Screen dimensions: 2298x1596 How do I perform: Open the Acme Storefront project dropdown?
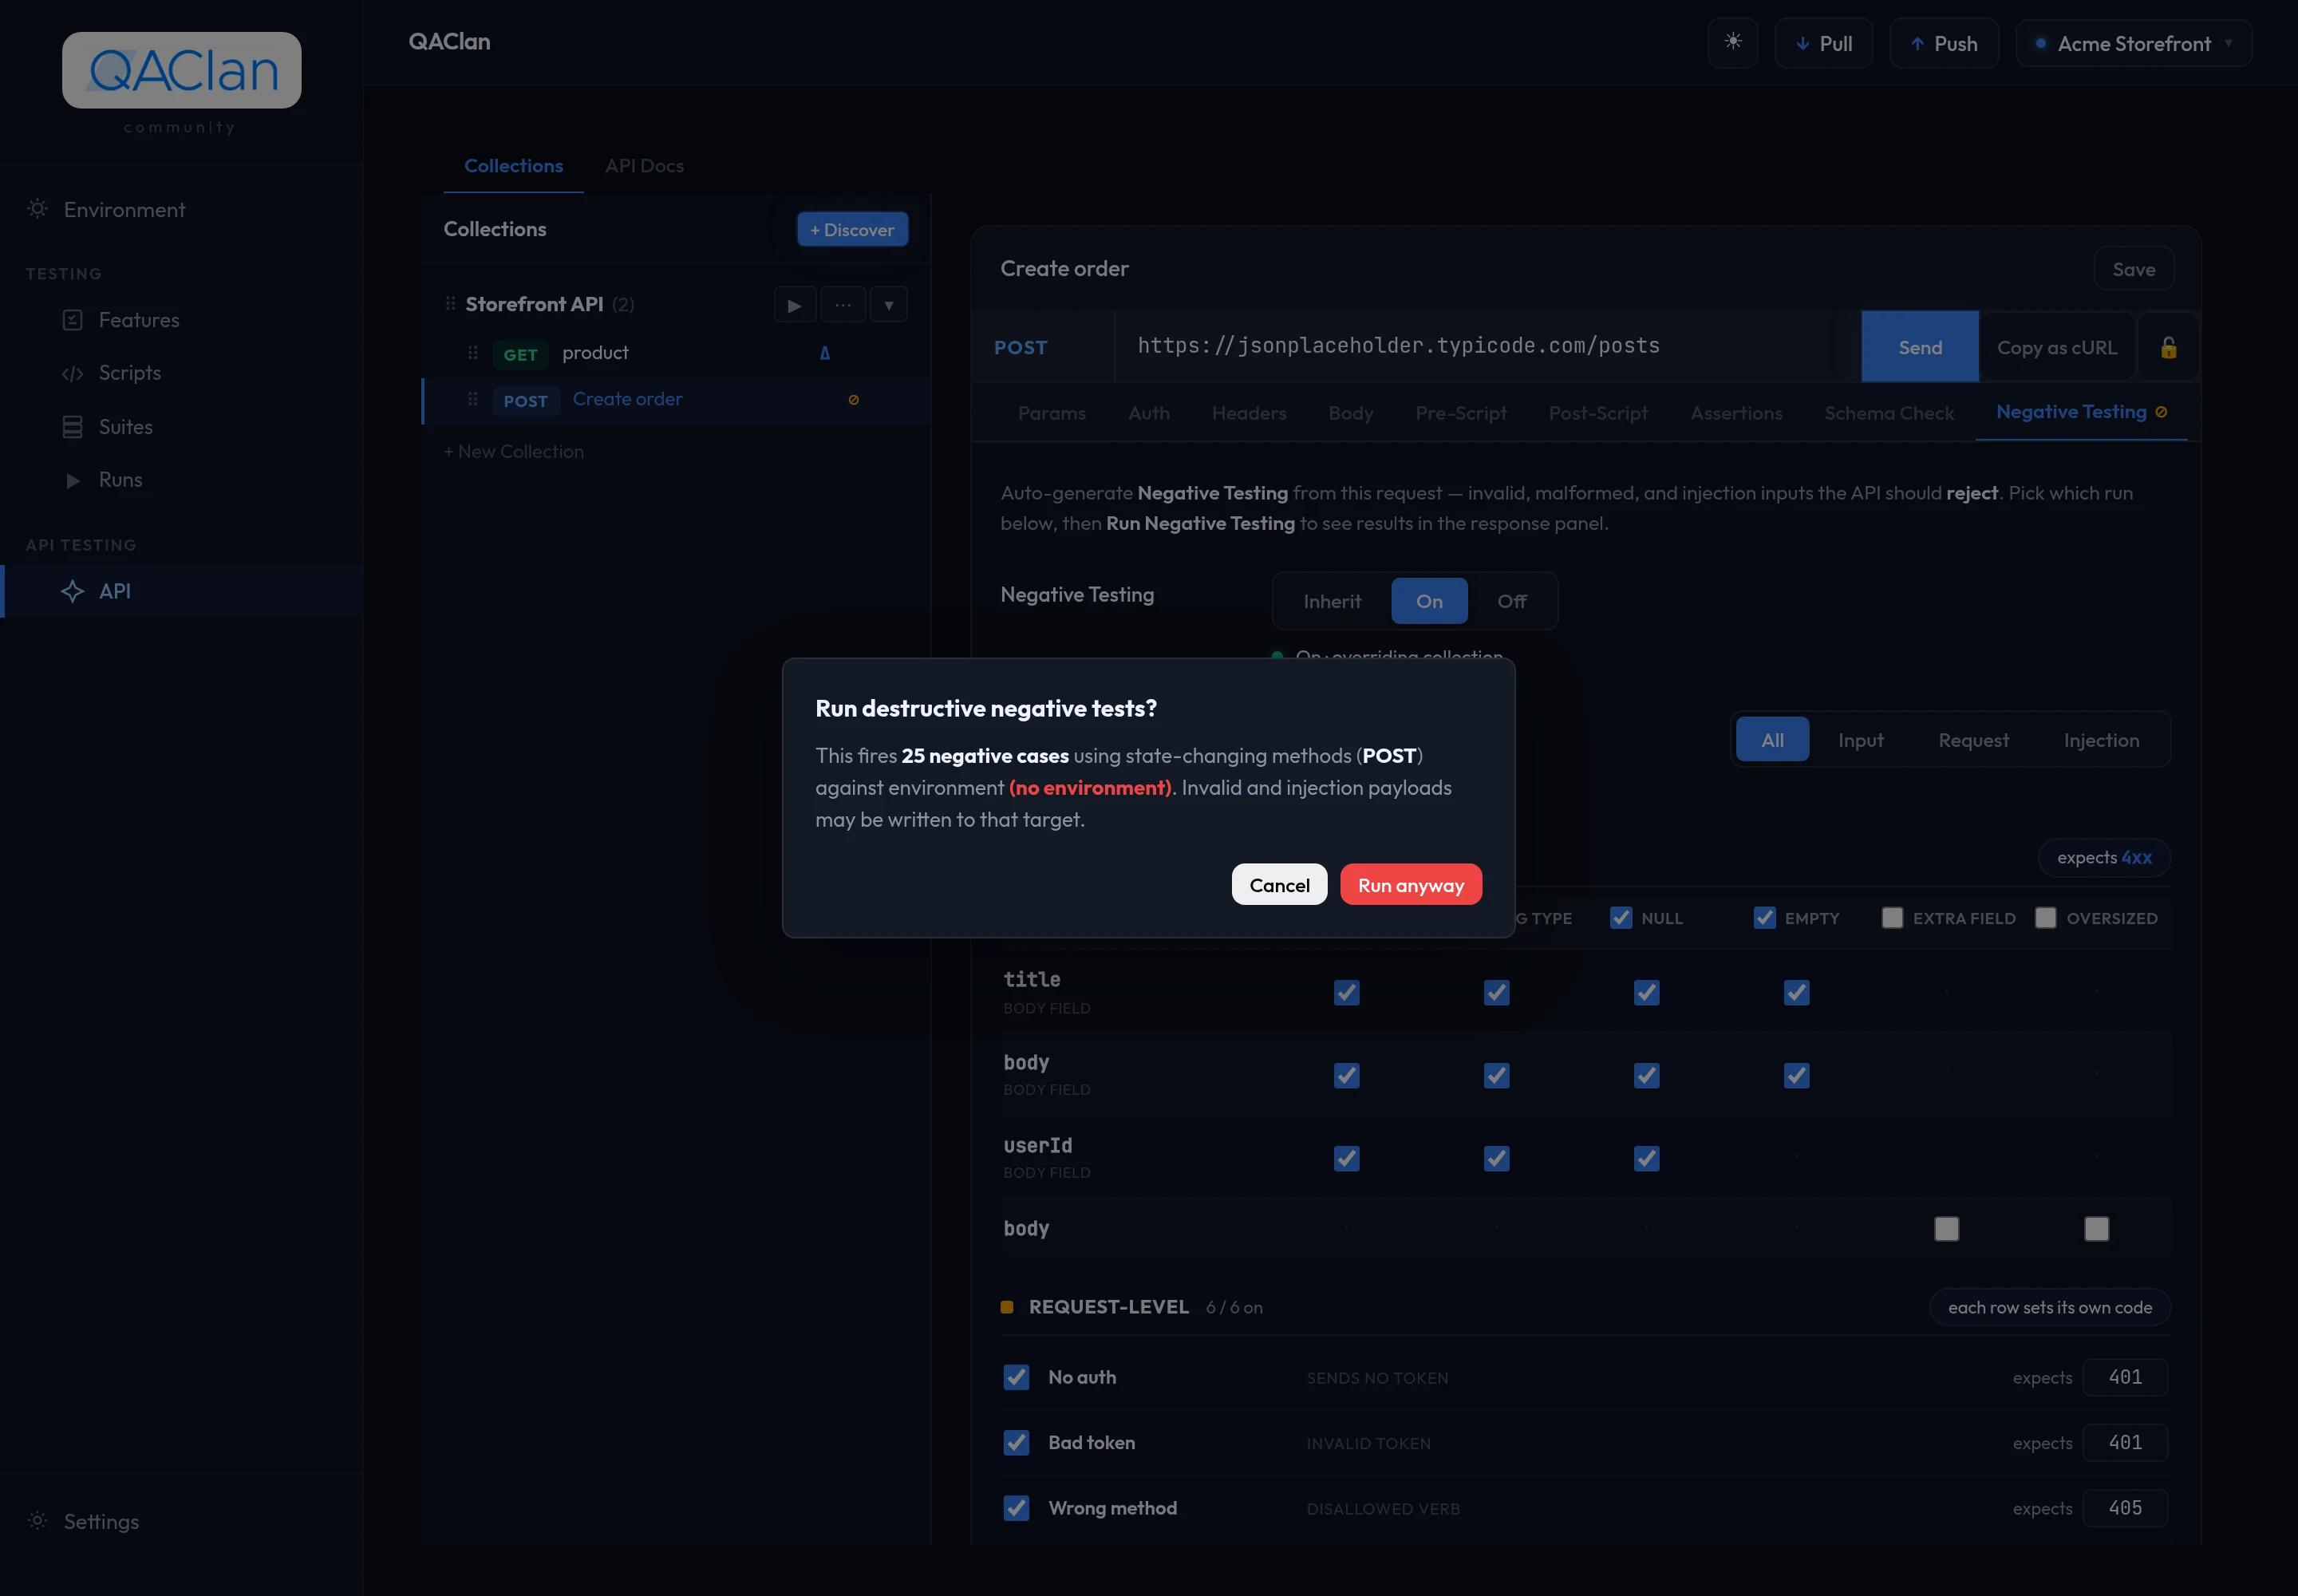[x=2133, y=43]
